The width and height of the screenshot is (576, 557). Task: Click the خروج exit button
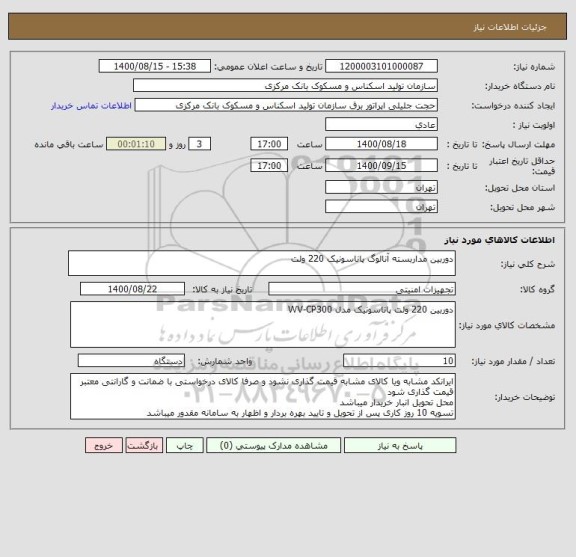(104, 445)
